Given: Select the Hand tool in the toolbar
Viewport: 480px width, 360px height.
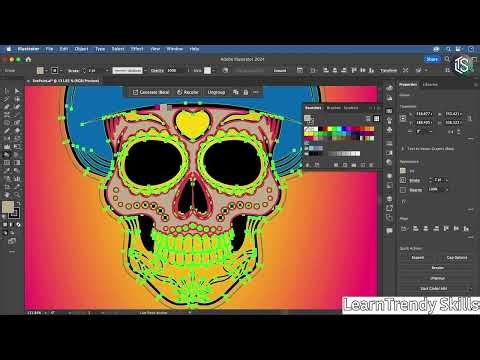Looking at the screenshot, I should [7, 195].
